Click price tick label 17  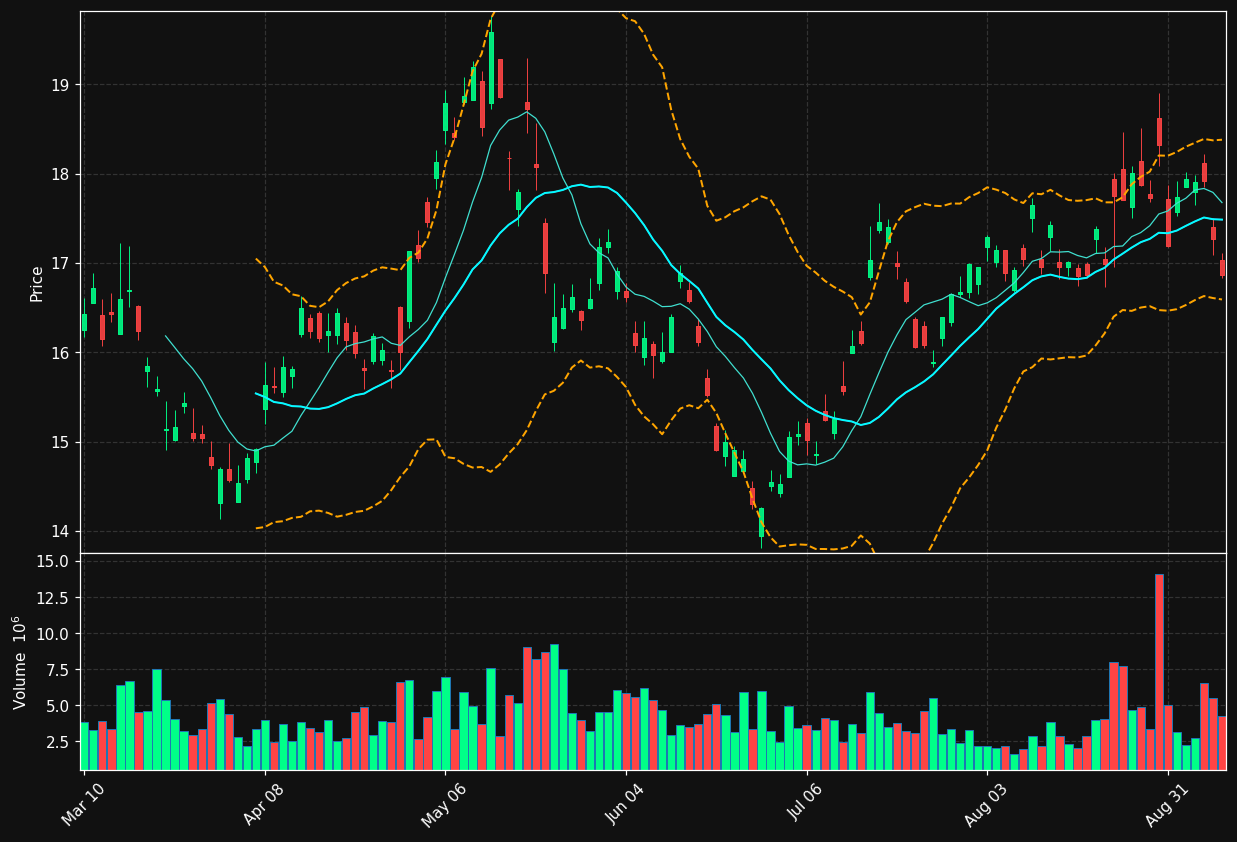pyautogui.click(x=61, y=264)
